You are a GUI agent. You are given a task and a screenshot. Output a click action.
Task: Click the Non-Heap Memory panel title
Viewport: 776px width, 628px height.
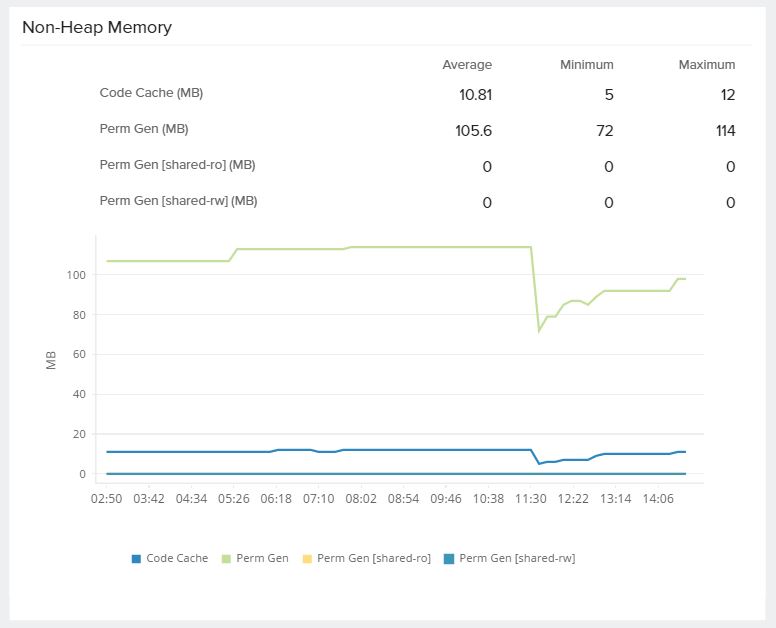97,28
